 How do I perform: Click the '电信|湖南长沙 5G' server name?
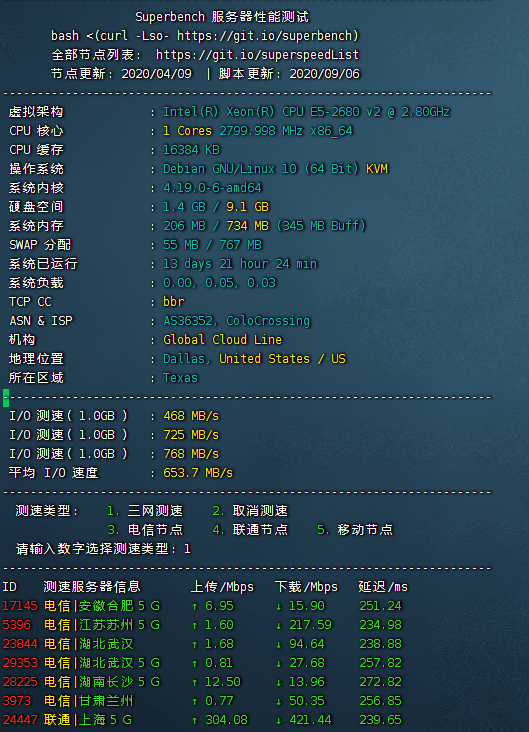point(102,682)
